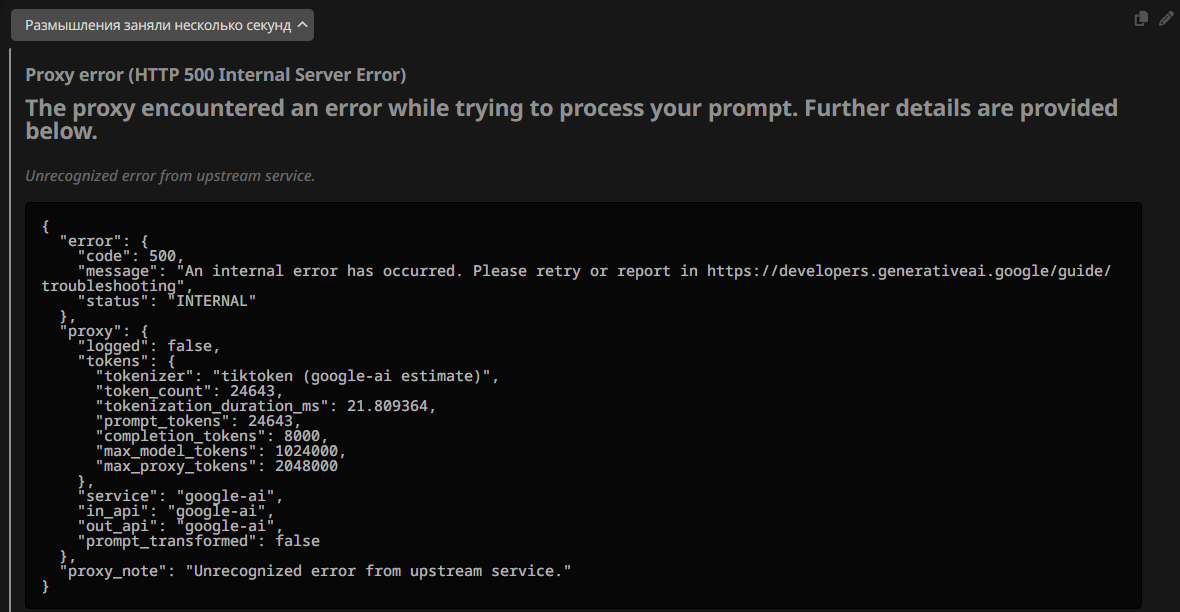Viewport: 1180px width, 612px height.
Task: Click the "token_count": 24643 line
Action: coord(190,391)
